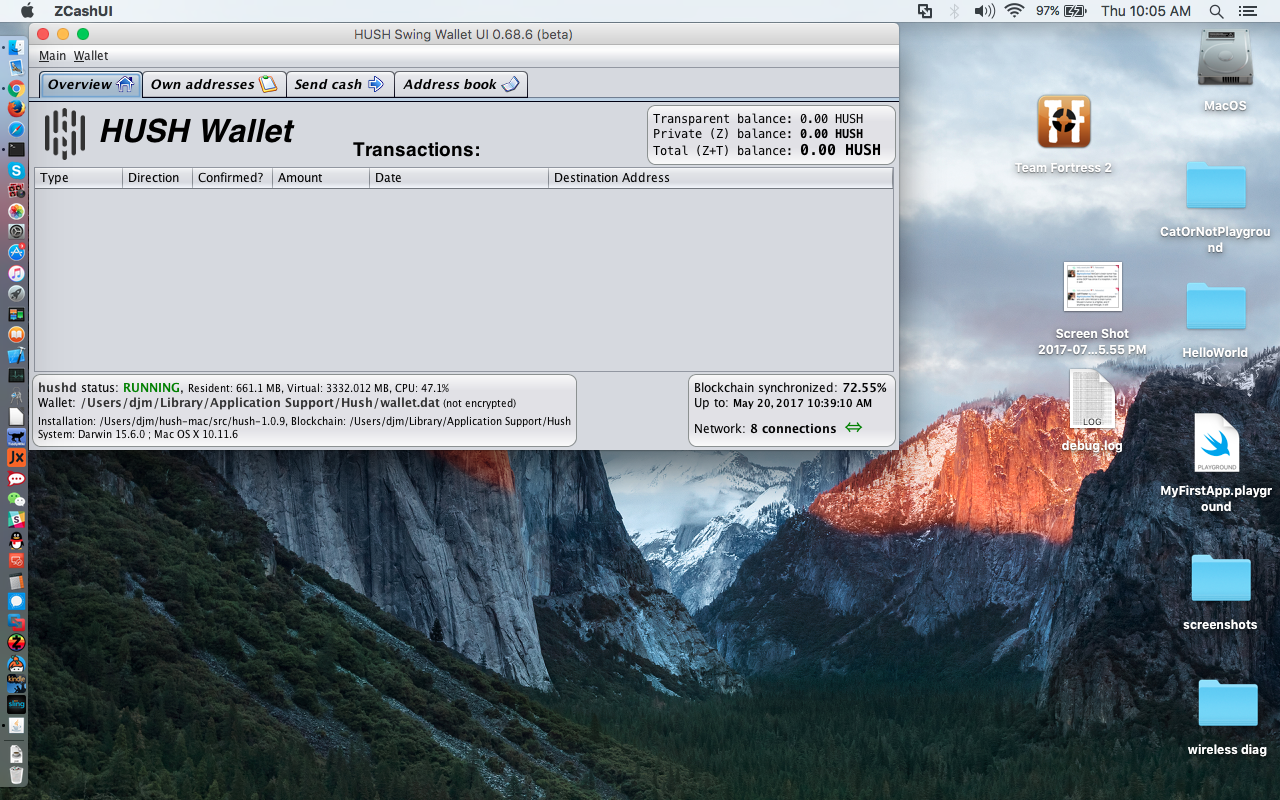
Task: Click the volume icon in menu bar
Action: click(984, 11)
